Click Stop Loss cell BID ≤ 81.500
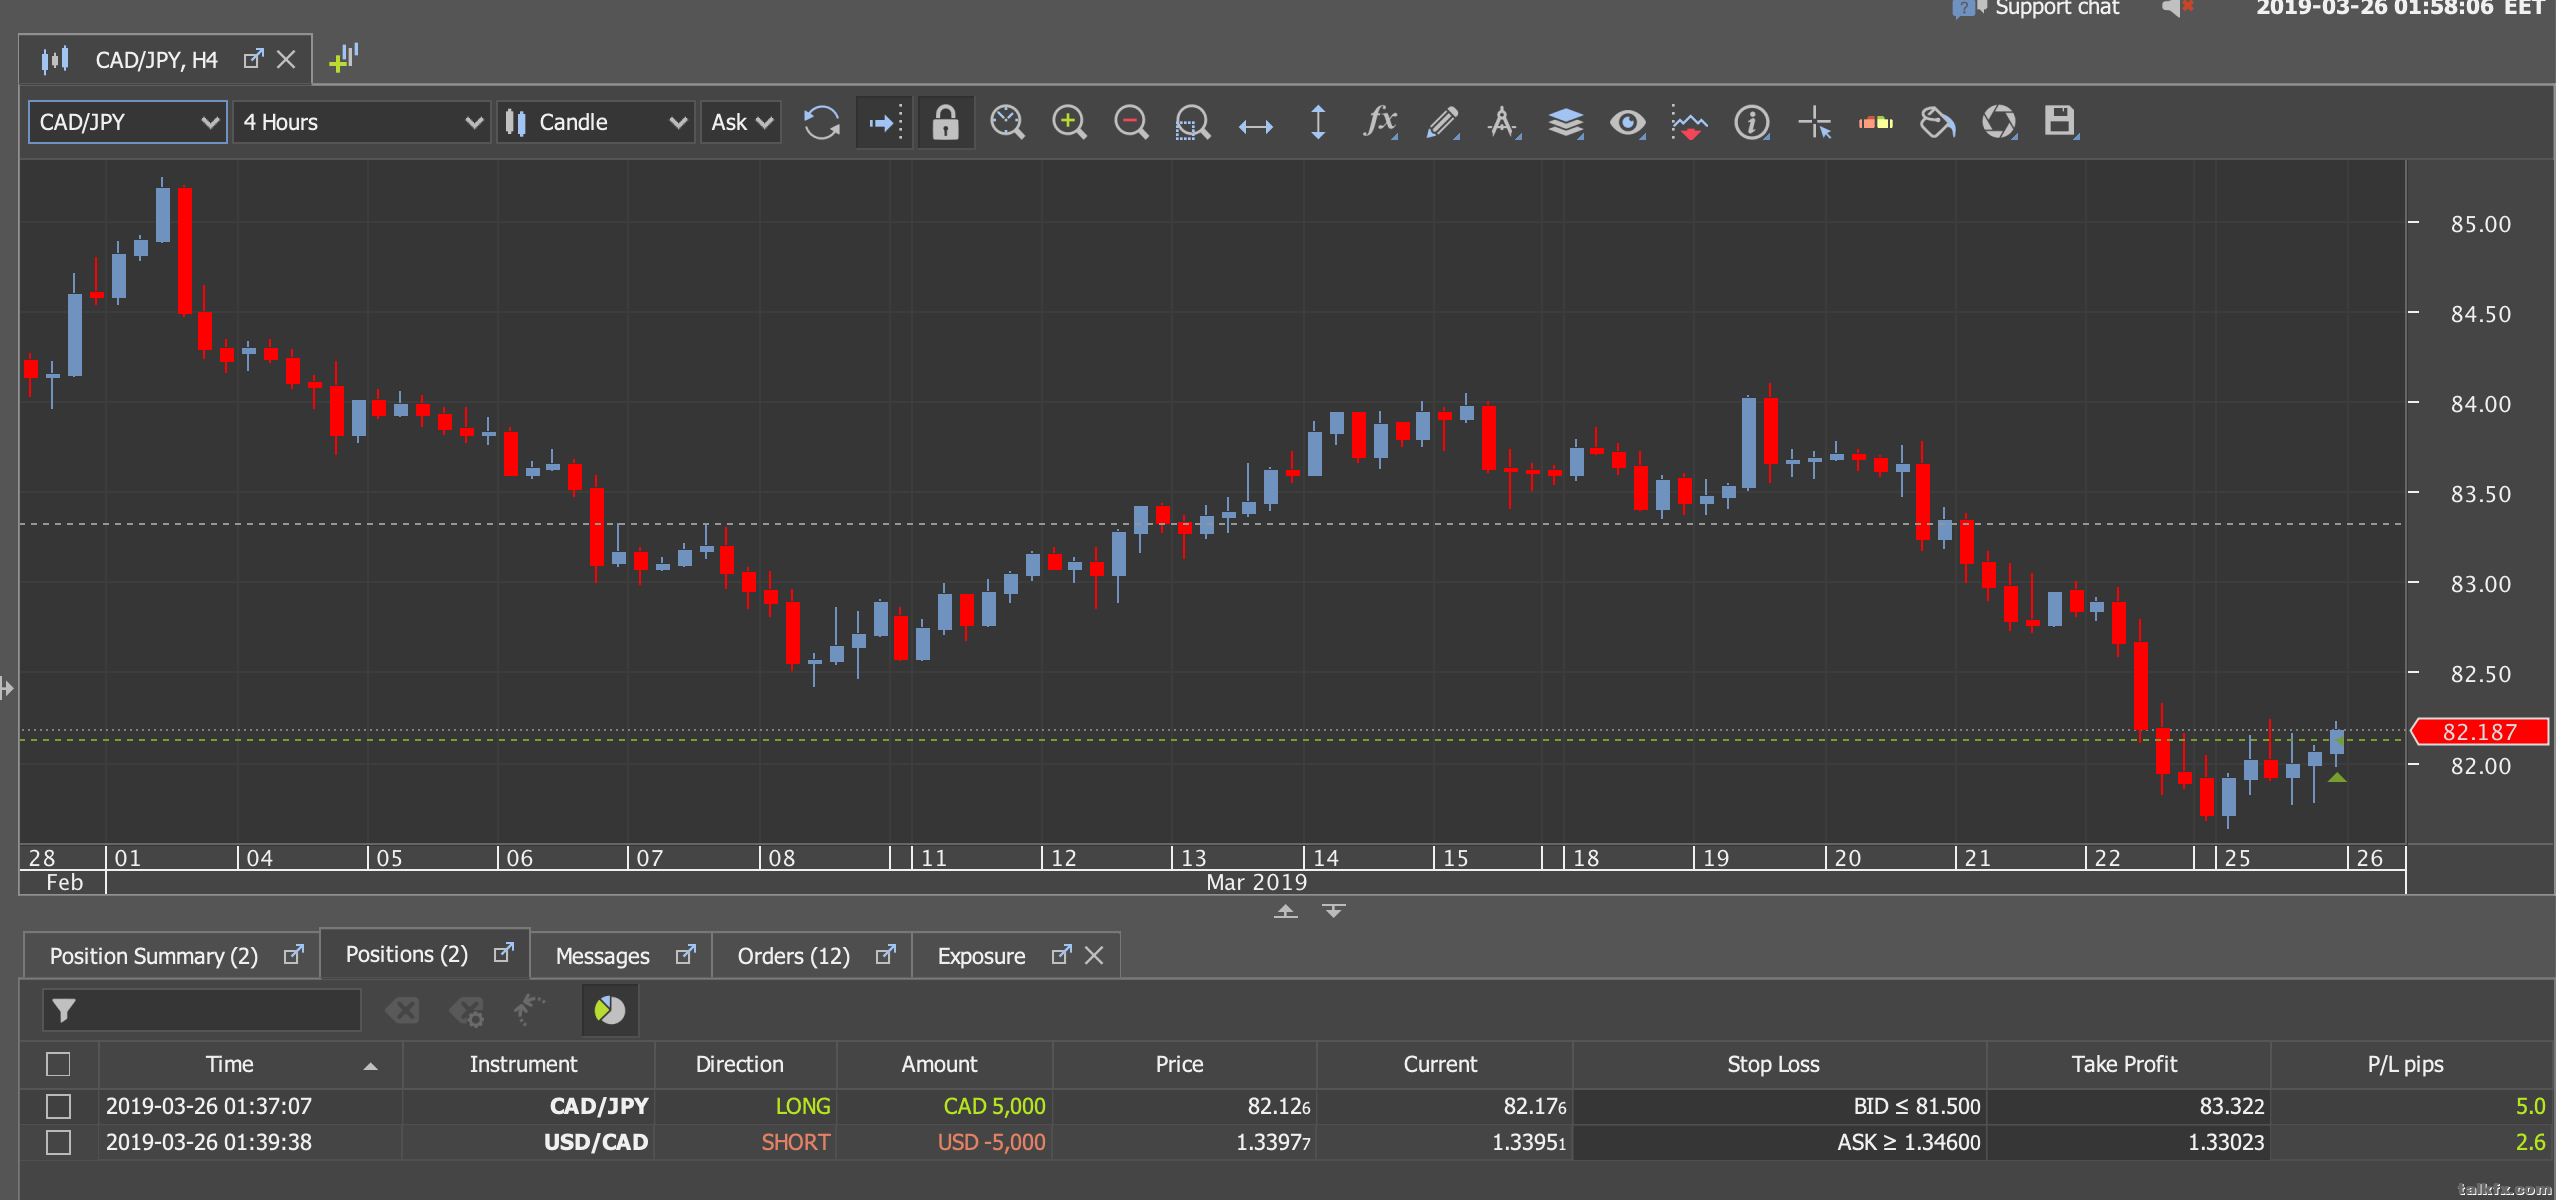Viewport: 2556px width, 1200px height. 1780,1106
